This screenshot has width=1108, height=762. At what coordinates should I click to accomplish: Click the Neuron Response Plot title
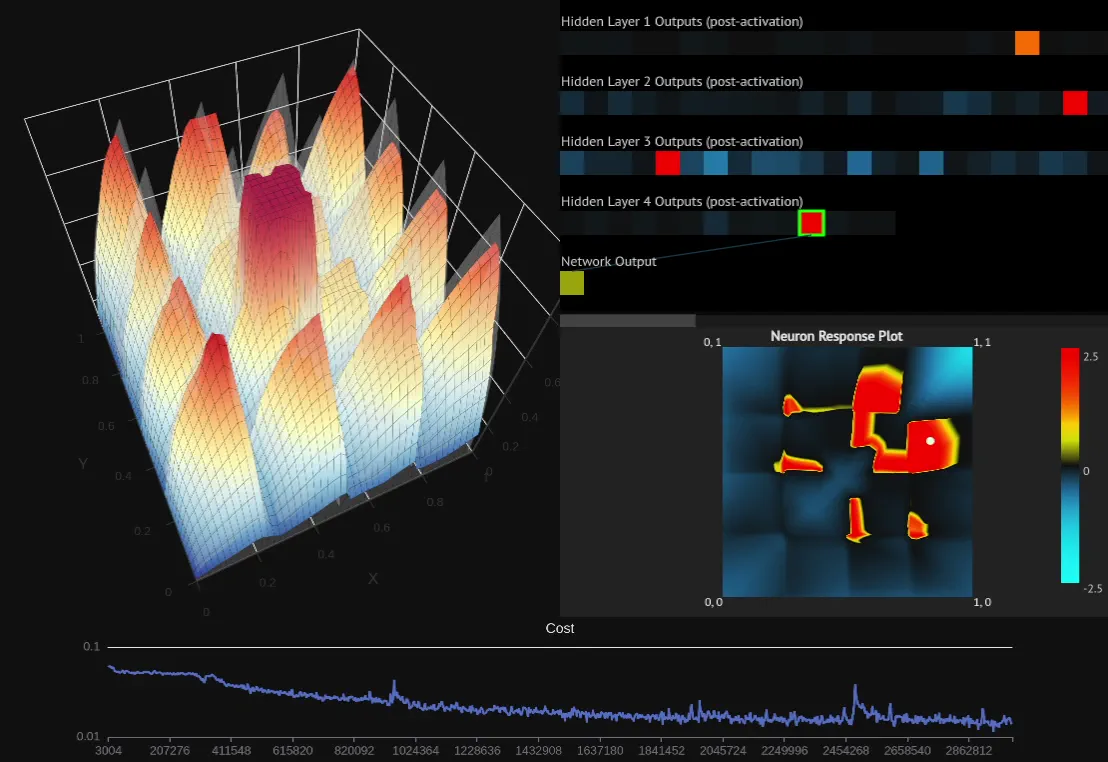point(836,336)
